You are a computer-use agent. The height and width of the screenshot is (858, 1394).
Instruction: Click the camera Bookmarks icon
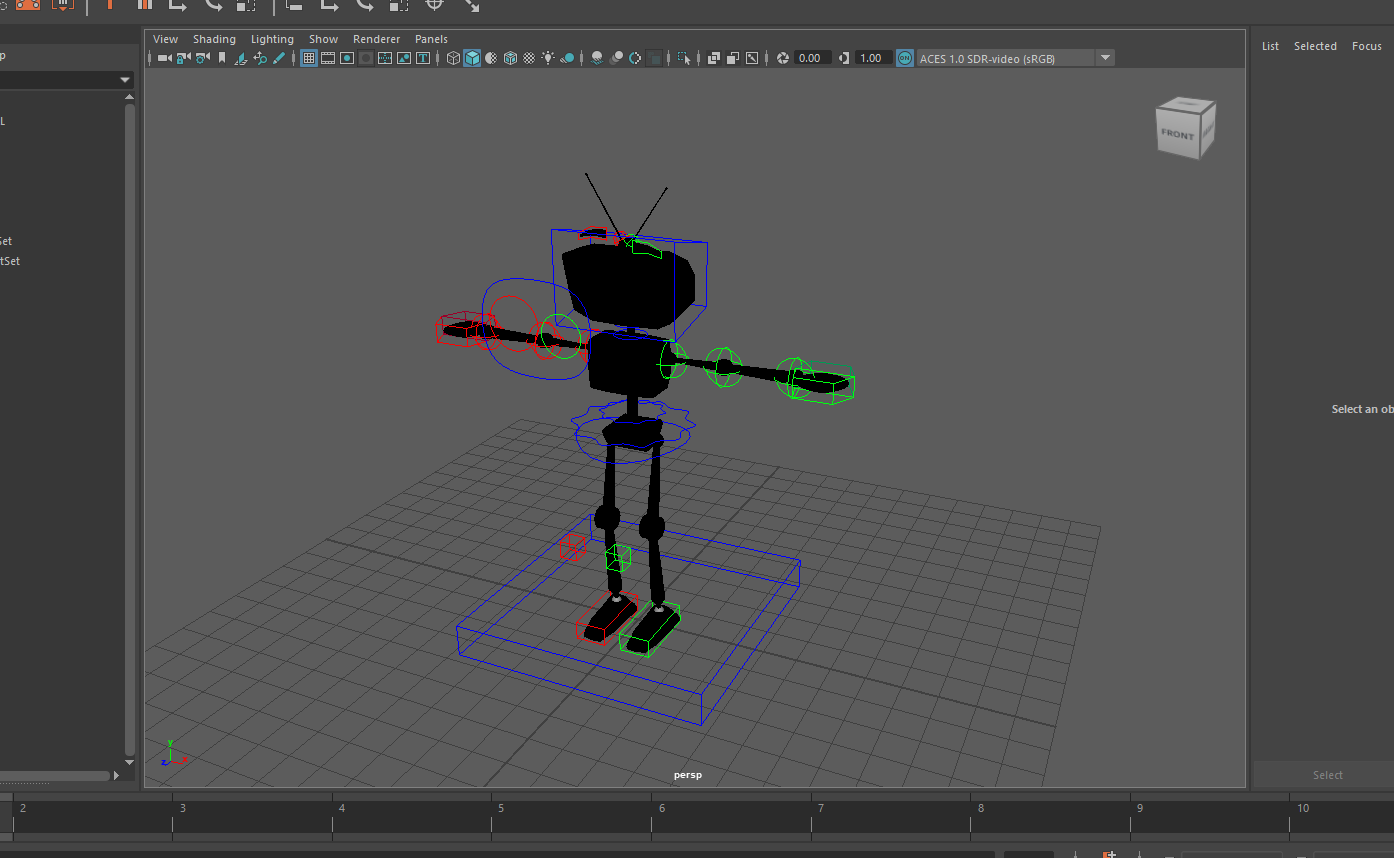point(222,58)
